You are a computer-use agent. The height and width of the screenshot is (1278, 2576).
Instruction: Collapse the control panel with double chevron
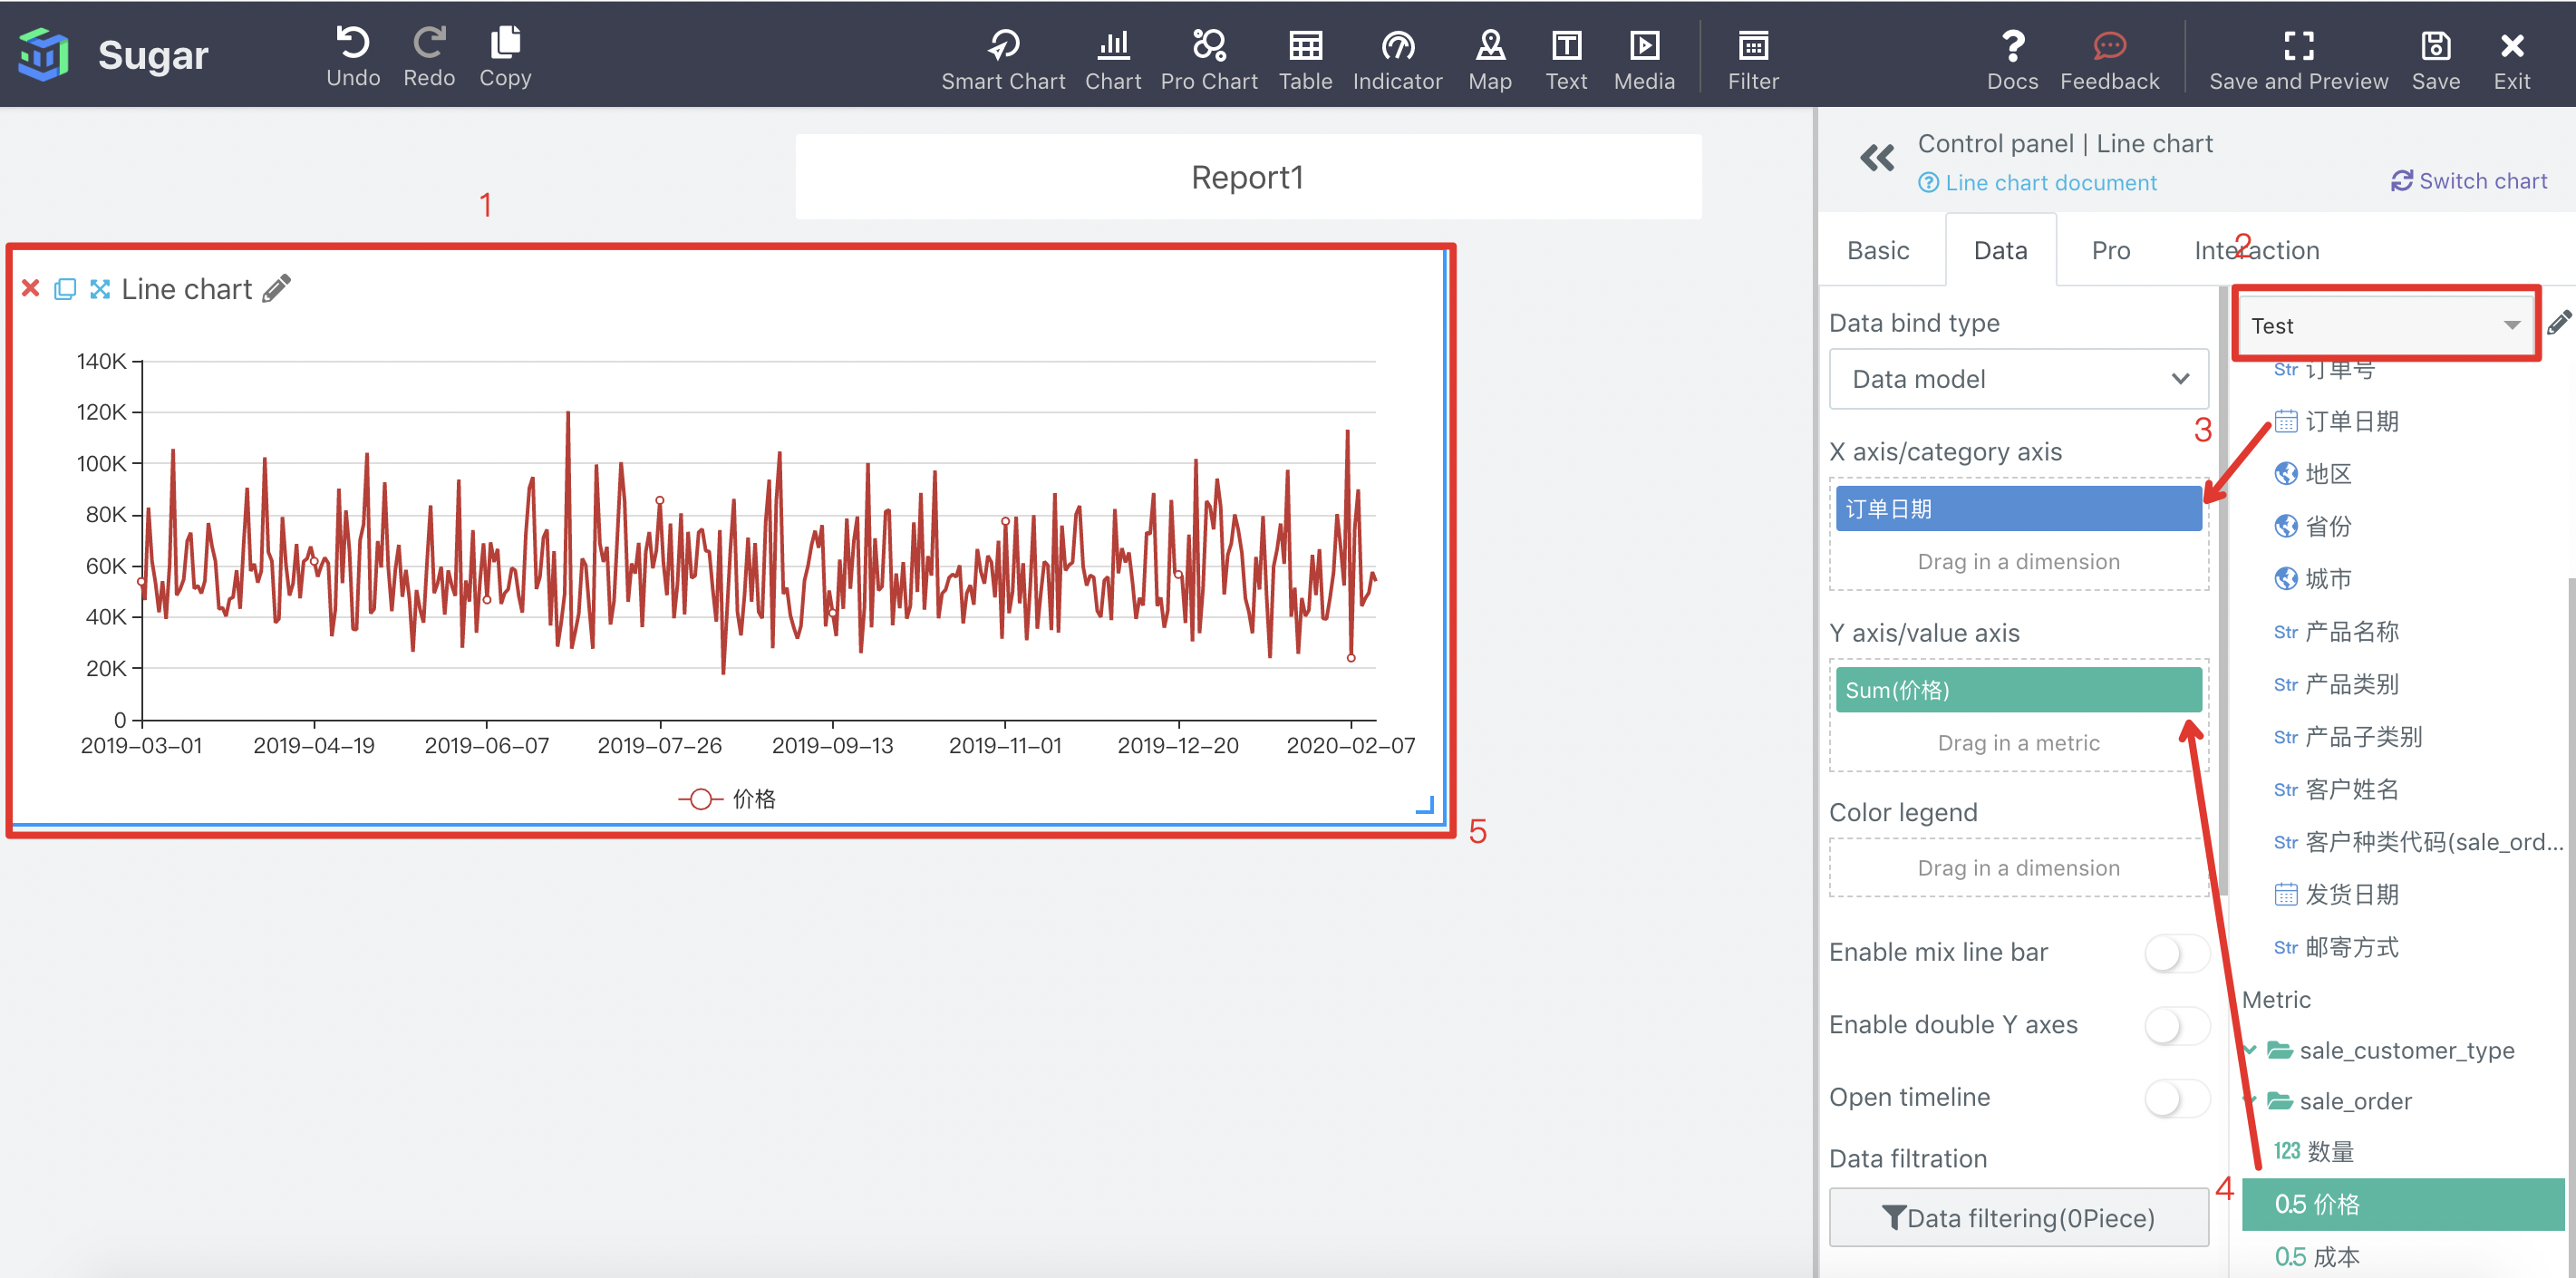pos(1876,158)
